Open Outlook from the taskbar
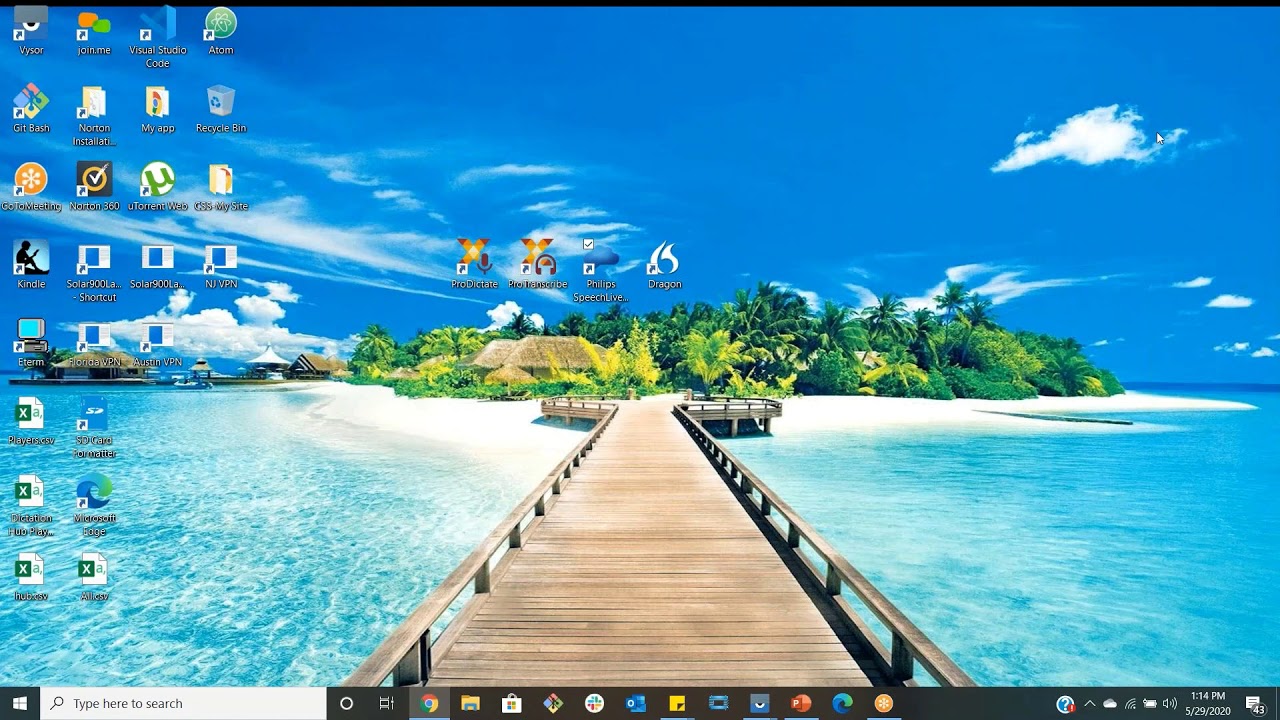 pyautogui.click(x=636, y=703)
